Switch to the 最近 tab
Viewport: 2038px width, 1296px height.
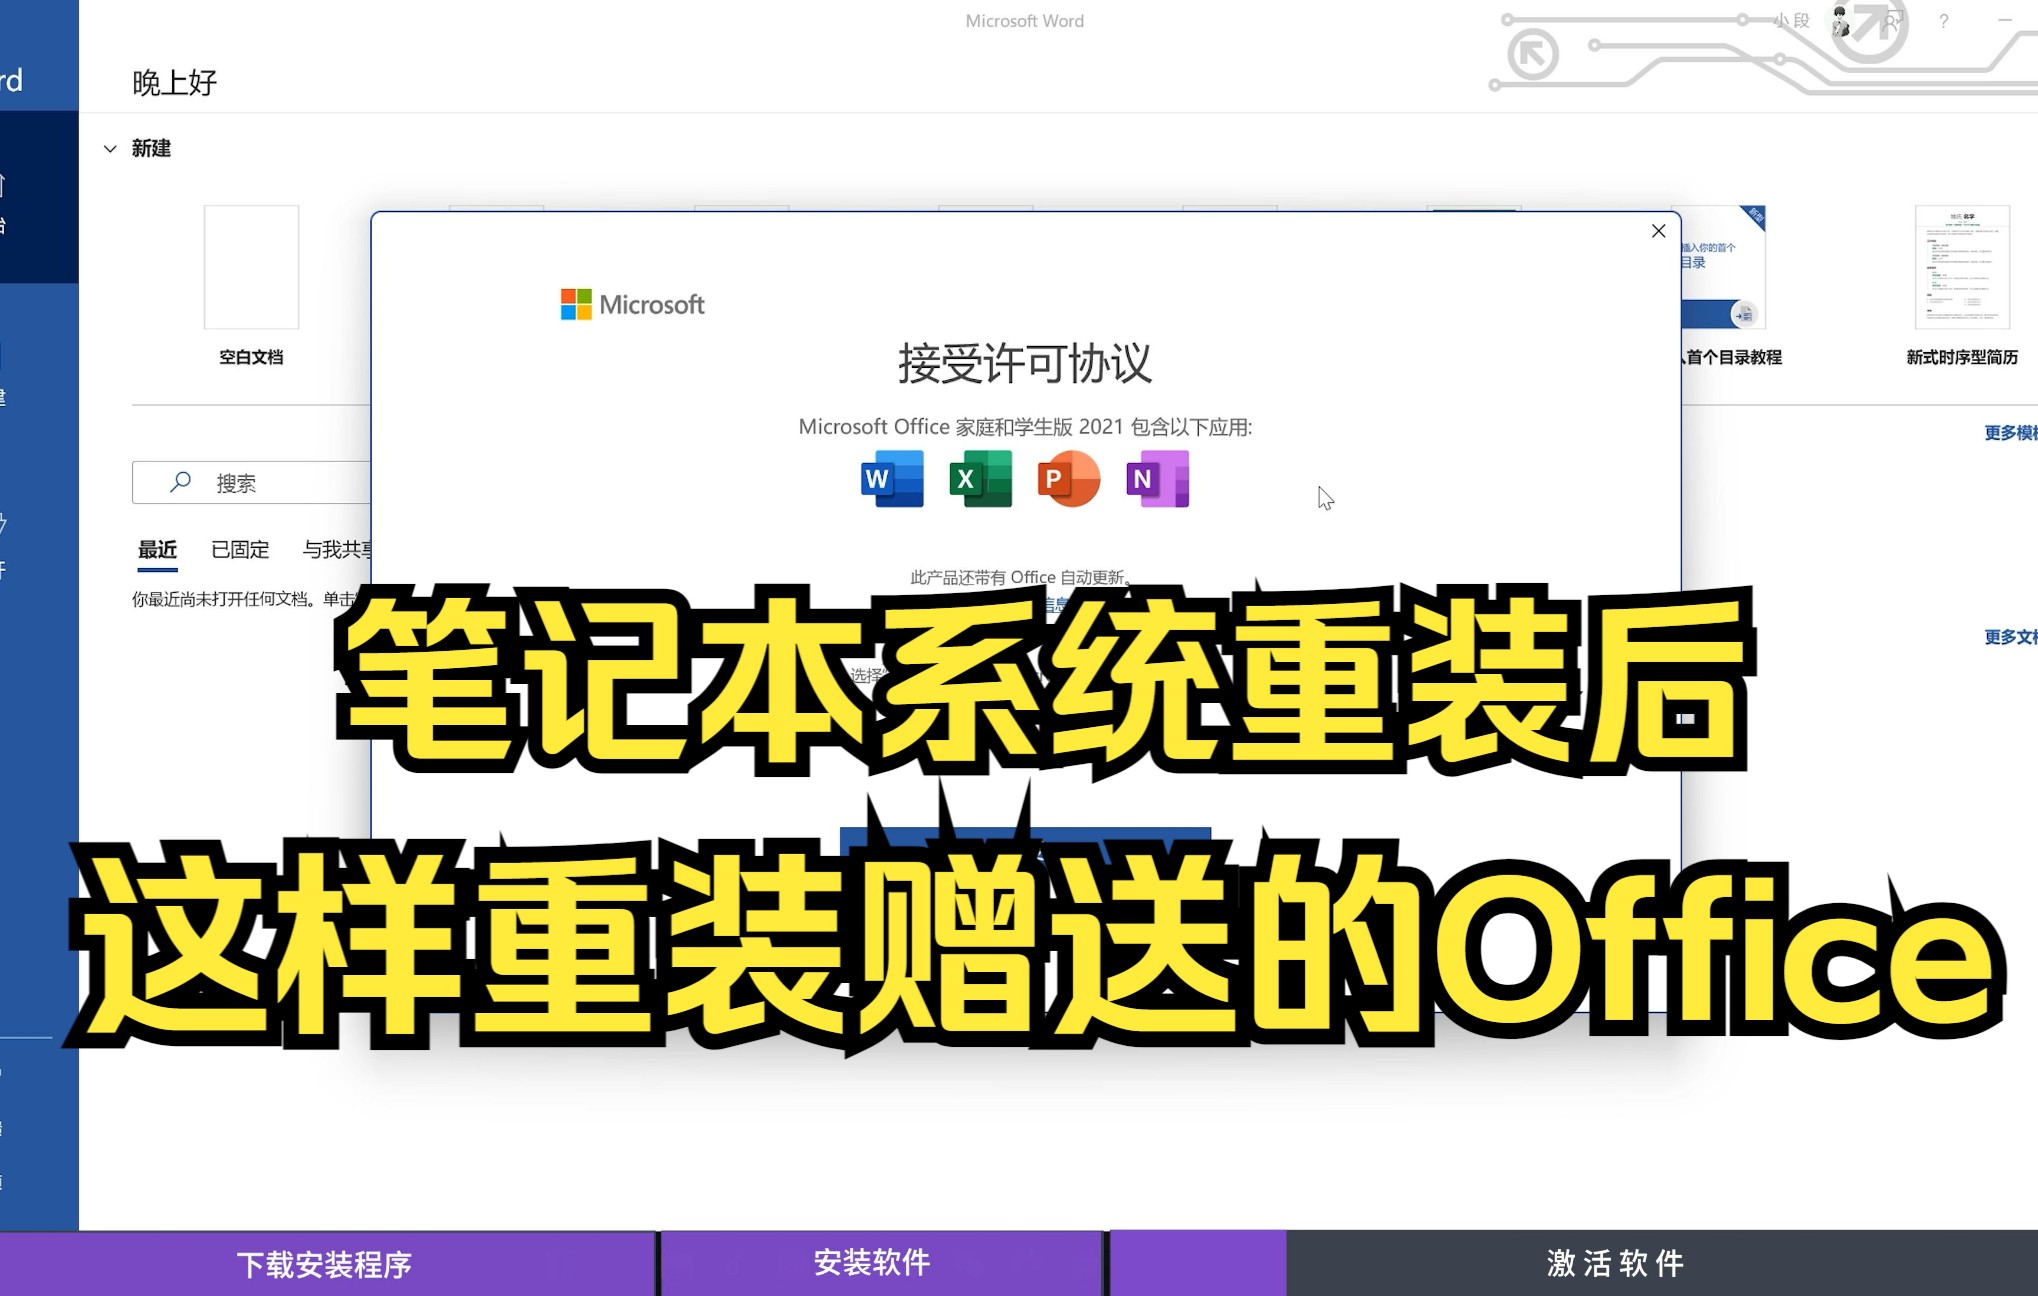(x=157, y=549)
